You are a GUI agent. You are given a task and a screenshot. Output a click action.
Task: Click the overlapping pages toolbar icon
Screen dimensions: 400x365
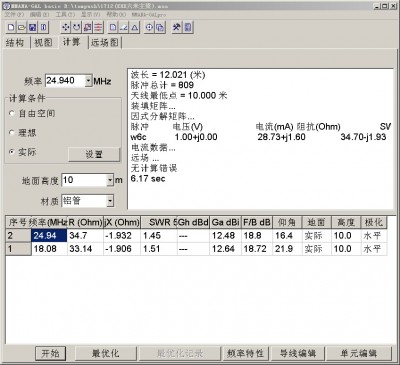tap(160, 27)
